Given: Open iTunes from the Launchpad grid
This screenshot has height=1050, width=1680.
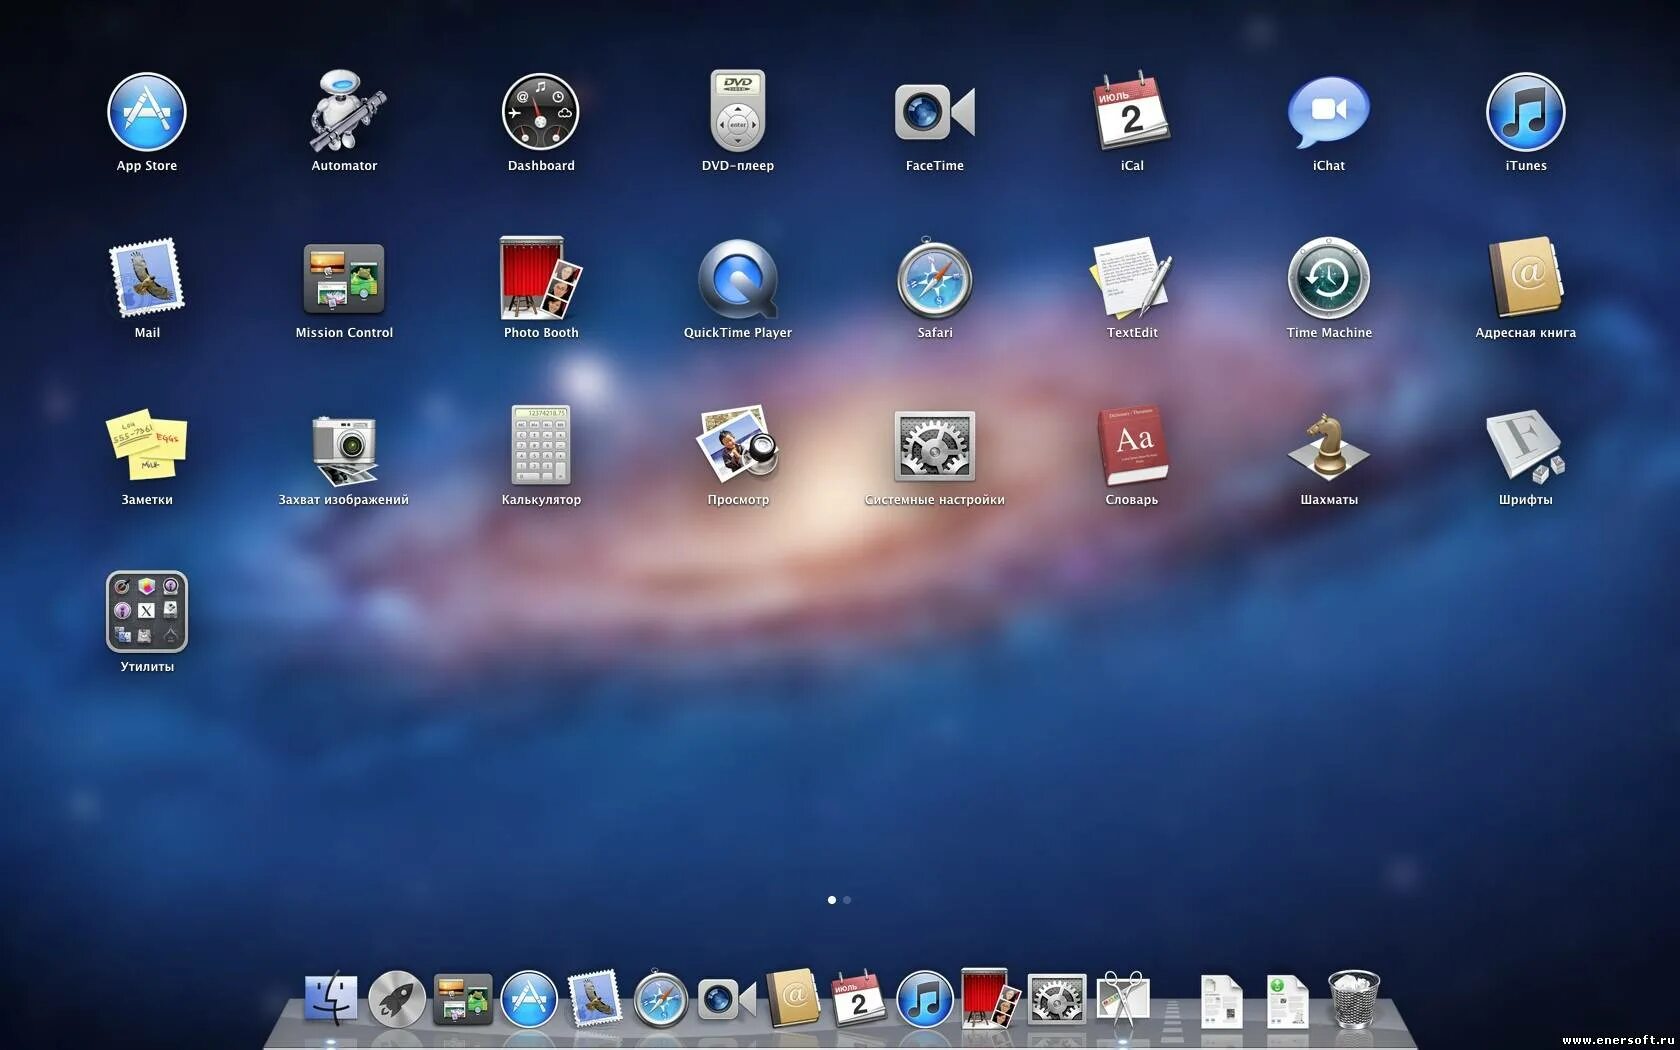Looking at the screenshot, I should (x=1526, y=112).
